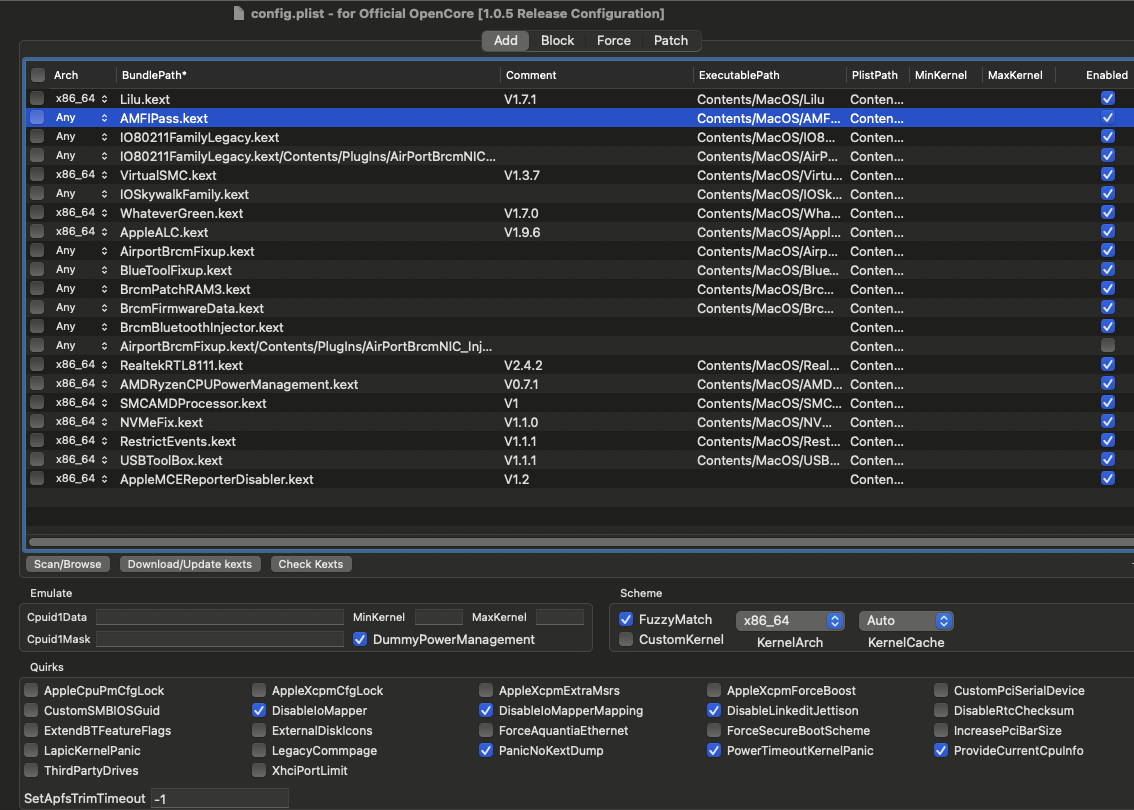This screenshot has height=810, width=1134.
Task: Select the Force tab
Action: click(613, 40)
